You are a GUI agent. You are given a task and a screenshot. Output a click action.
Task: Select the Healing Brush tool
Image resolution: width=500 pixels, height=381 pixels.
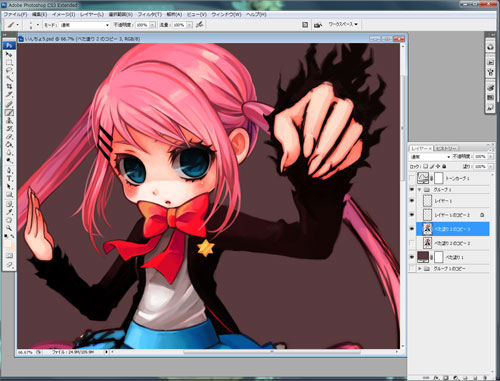tap(9, 104)
